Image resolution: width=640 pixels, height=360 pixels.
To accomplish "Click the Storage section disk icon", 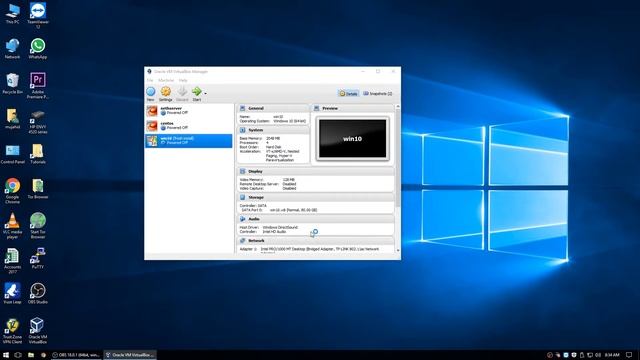I will click(x=242, y=197).
